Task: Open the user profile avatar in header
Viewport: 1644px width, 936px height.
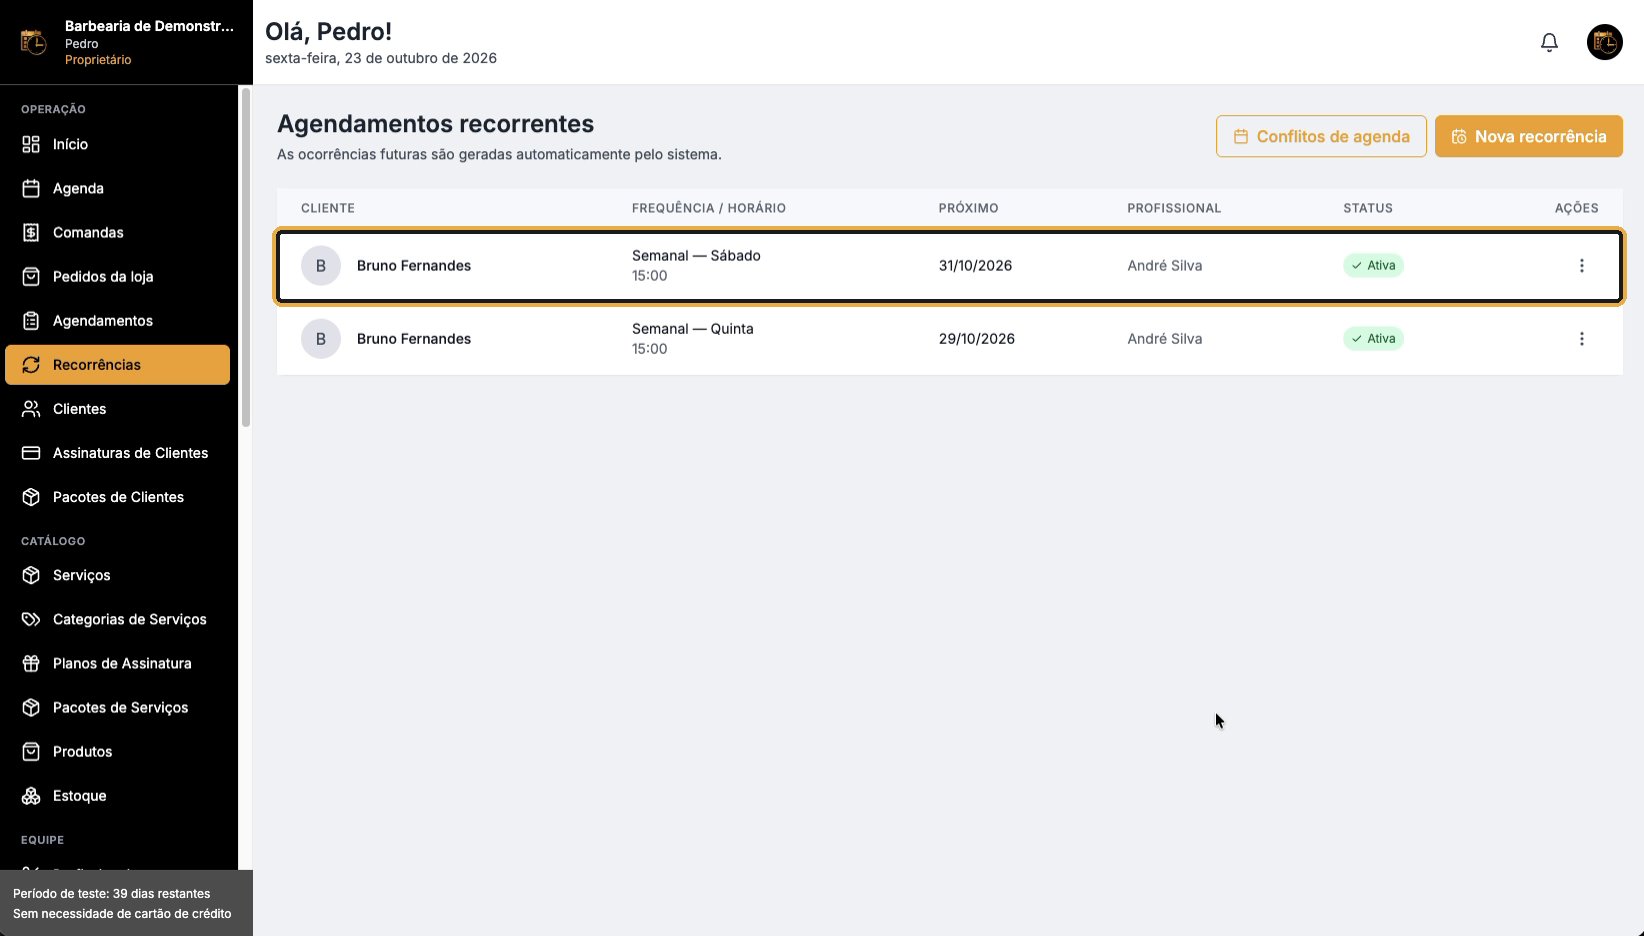Action: pyautogui.click(x=1604, y=42)
